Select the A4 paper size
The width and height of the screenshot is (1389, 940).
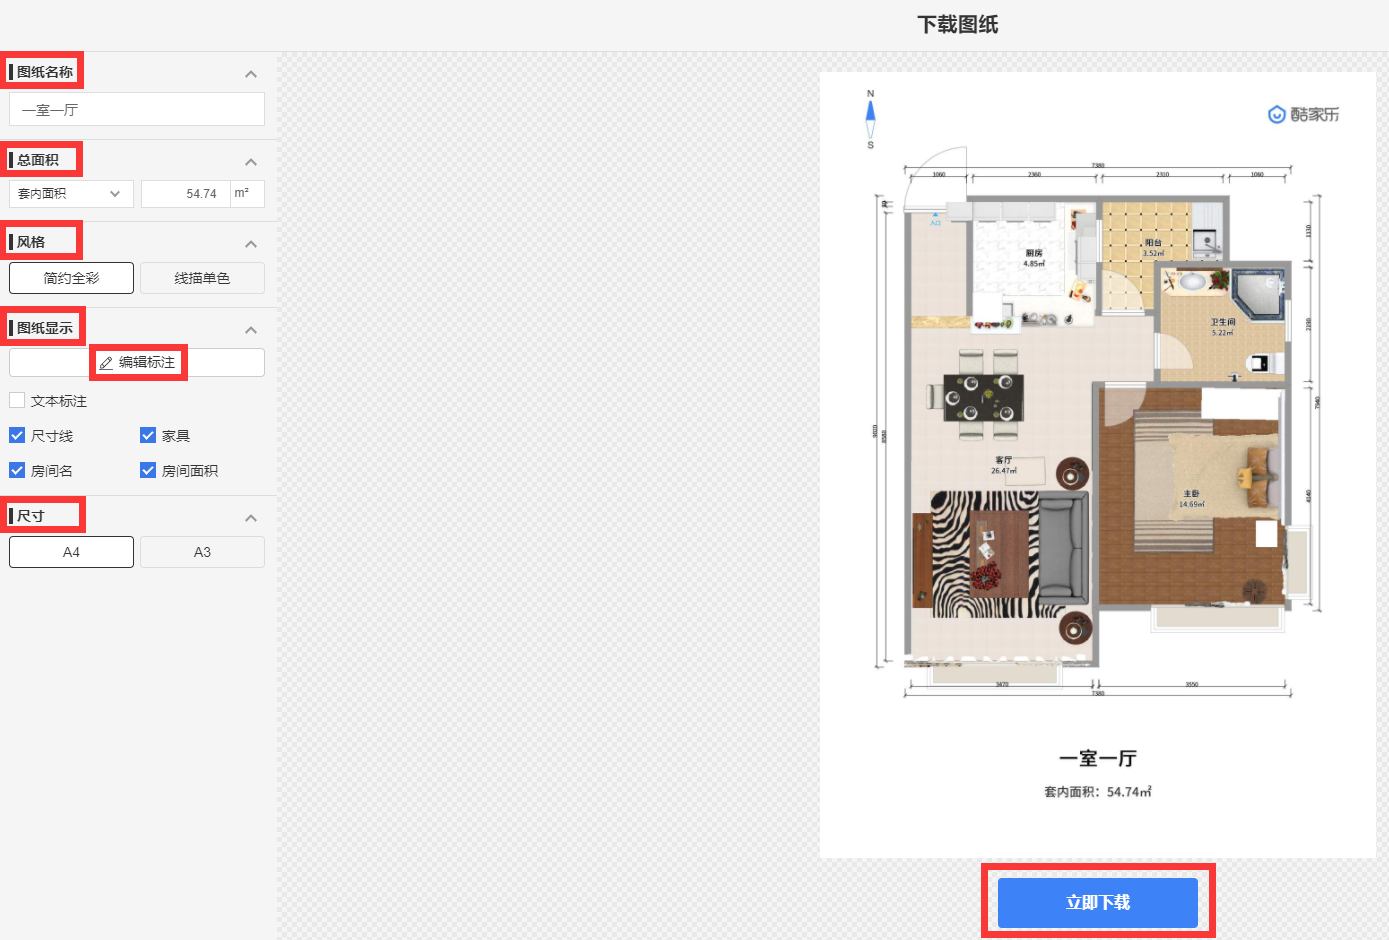(71, 552)
